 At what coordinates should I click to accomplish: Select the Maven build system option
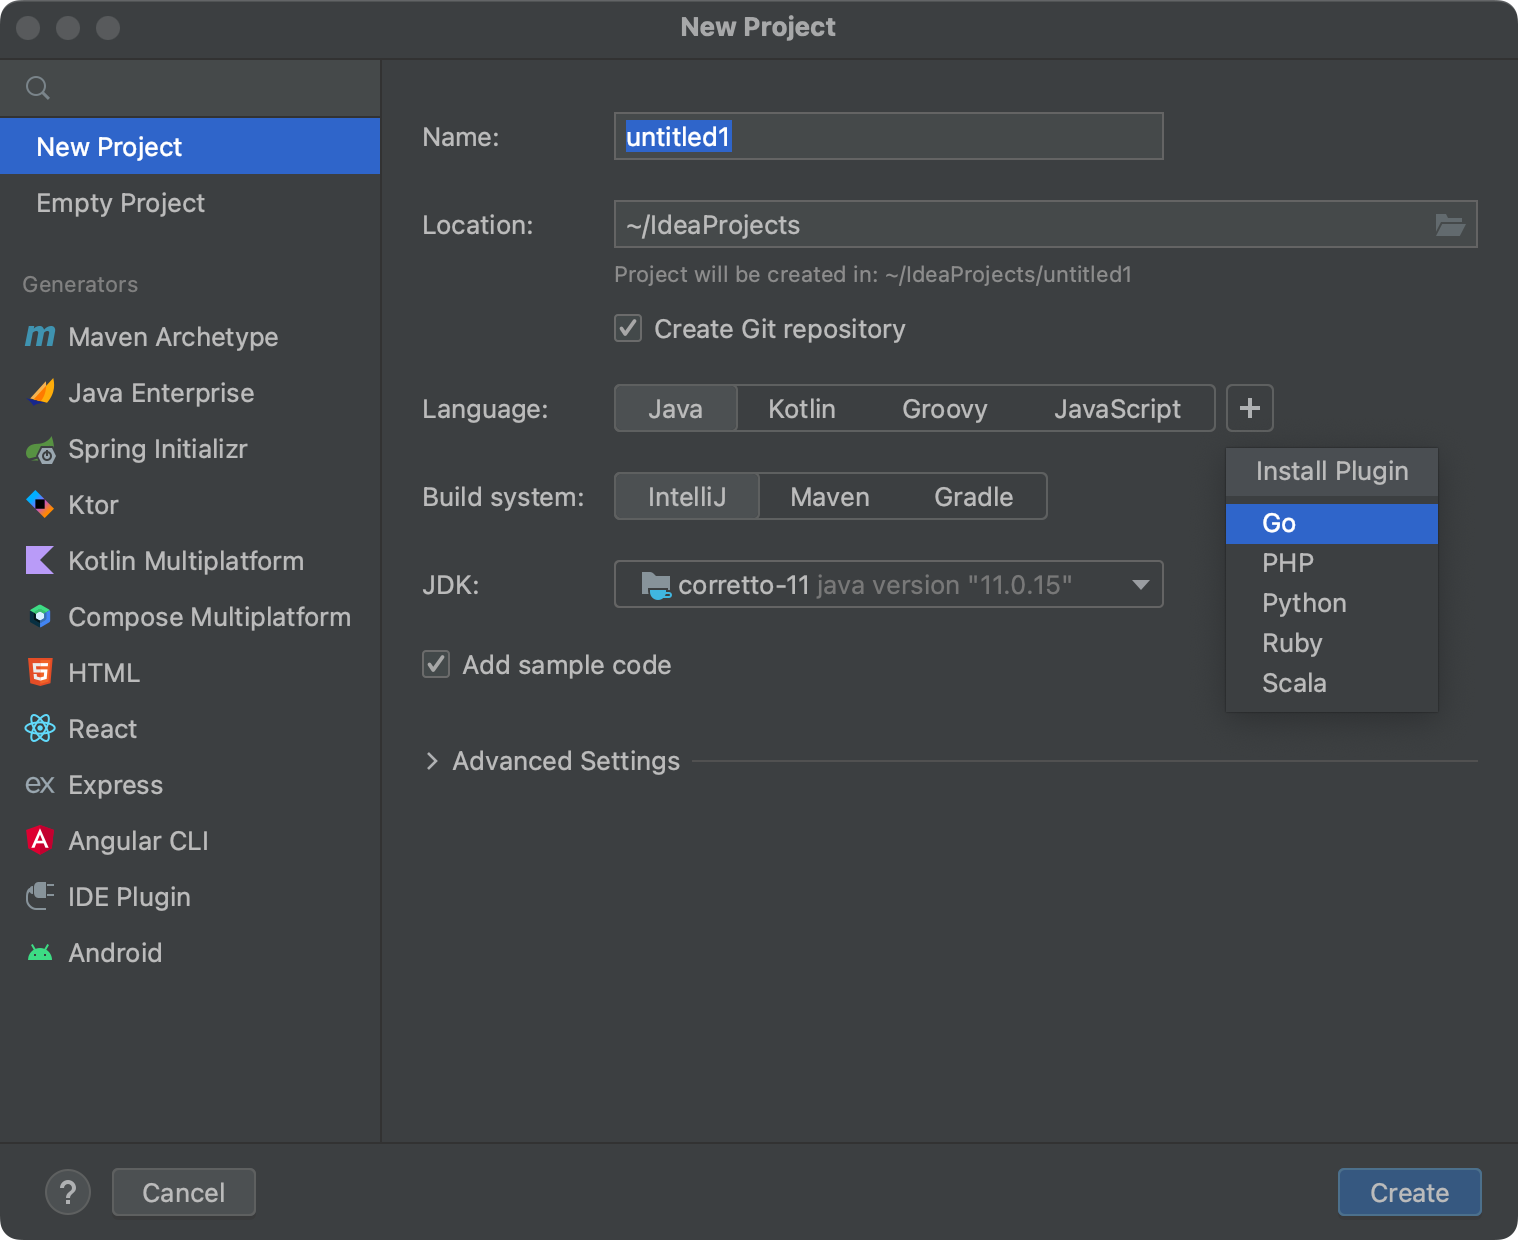830,496
